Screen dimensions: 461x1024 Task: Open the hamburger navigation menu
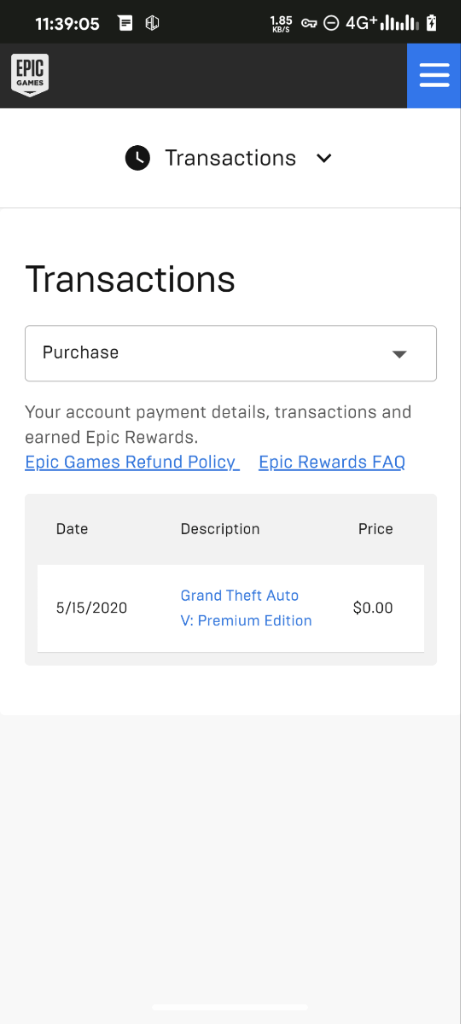point(434,76)
